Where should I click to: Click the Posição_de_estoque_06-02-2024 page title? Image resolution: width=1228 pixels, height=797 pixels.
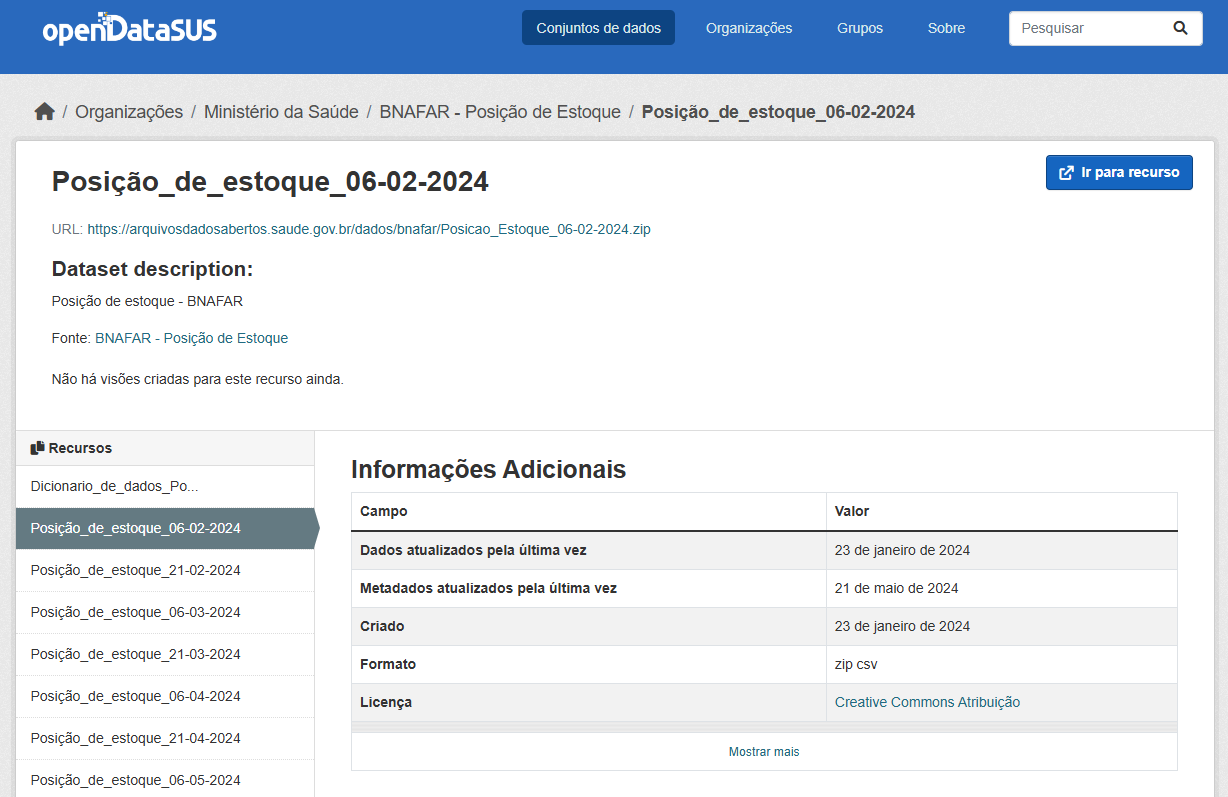(x=270, y=181)
